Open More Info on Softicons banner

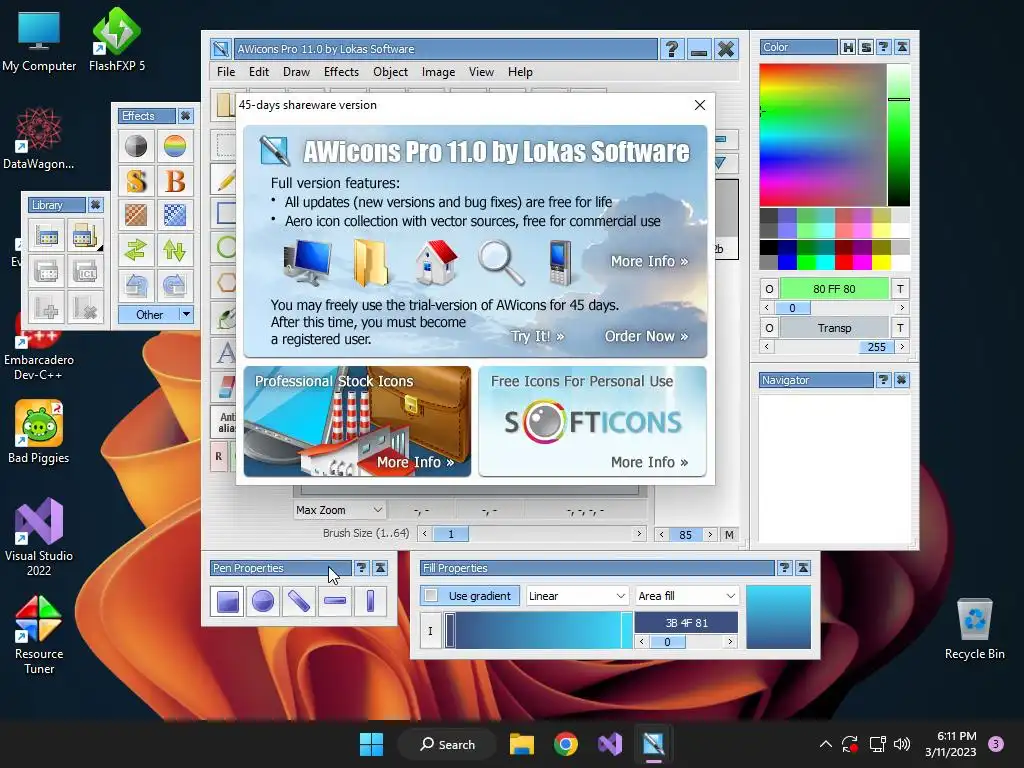click(650, 462)
